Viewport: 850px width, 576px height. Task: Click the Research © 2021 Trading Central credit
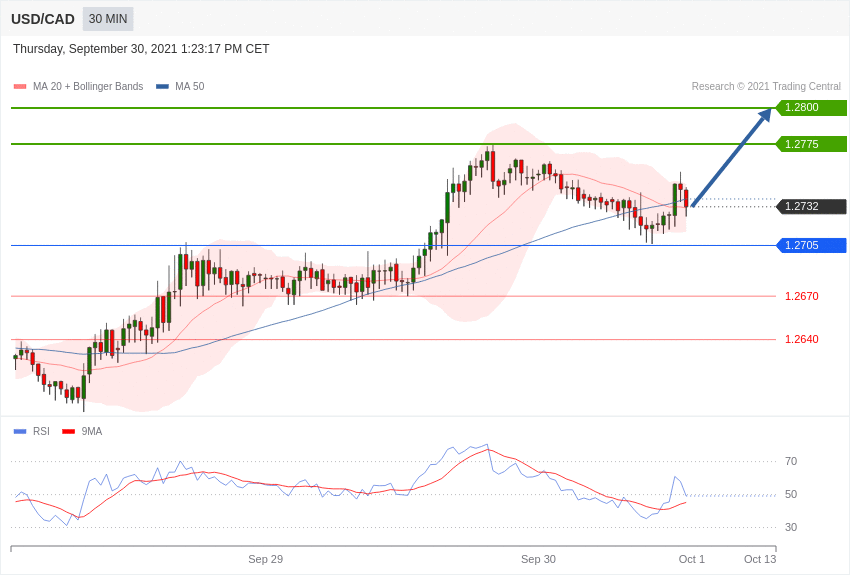coord(766,86)
